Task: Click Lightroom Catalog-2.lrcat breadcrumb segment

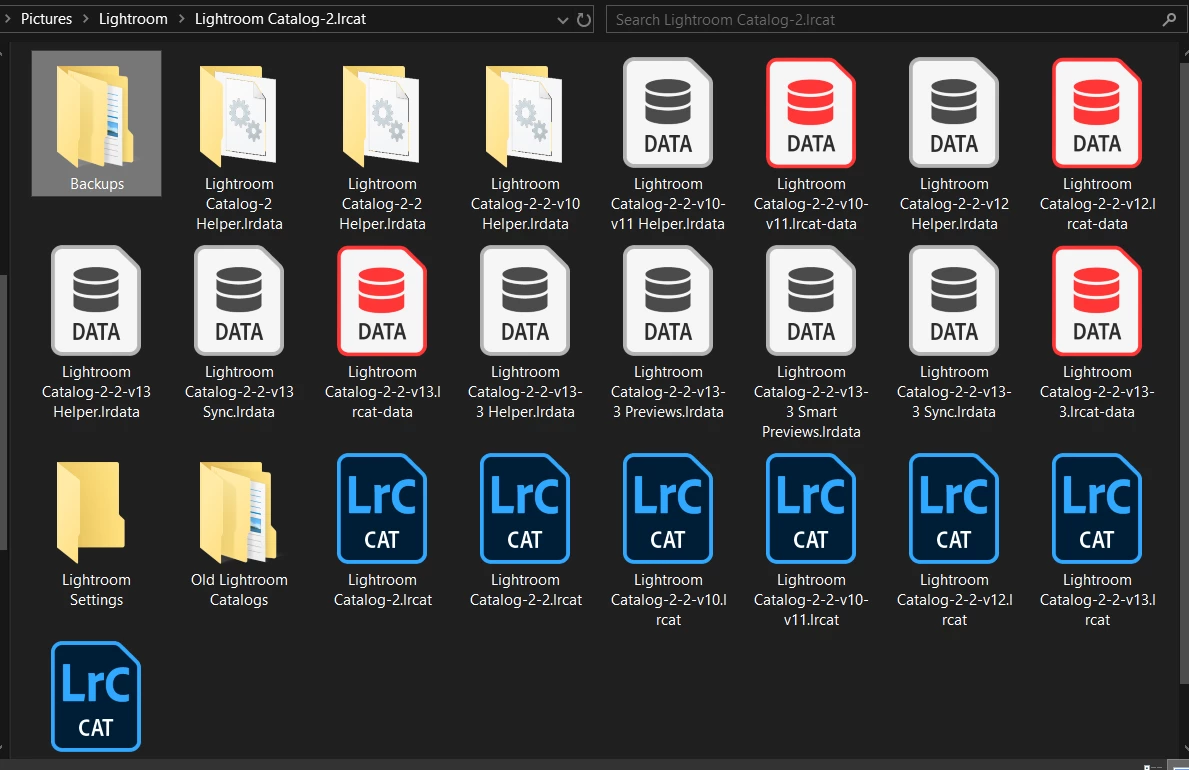Action: (x=280, y=19)
